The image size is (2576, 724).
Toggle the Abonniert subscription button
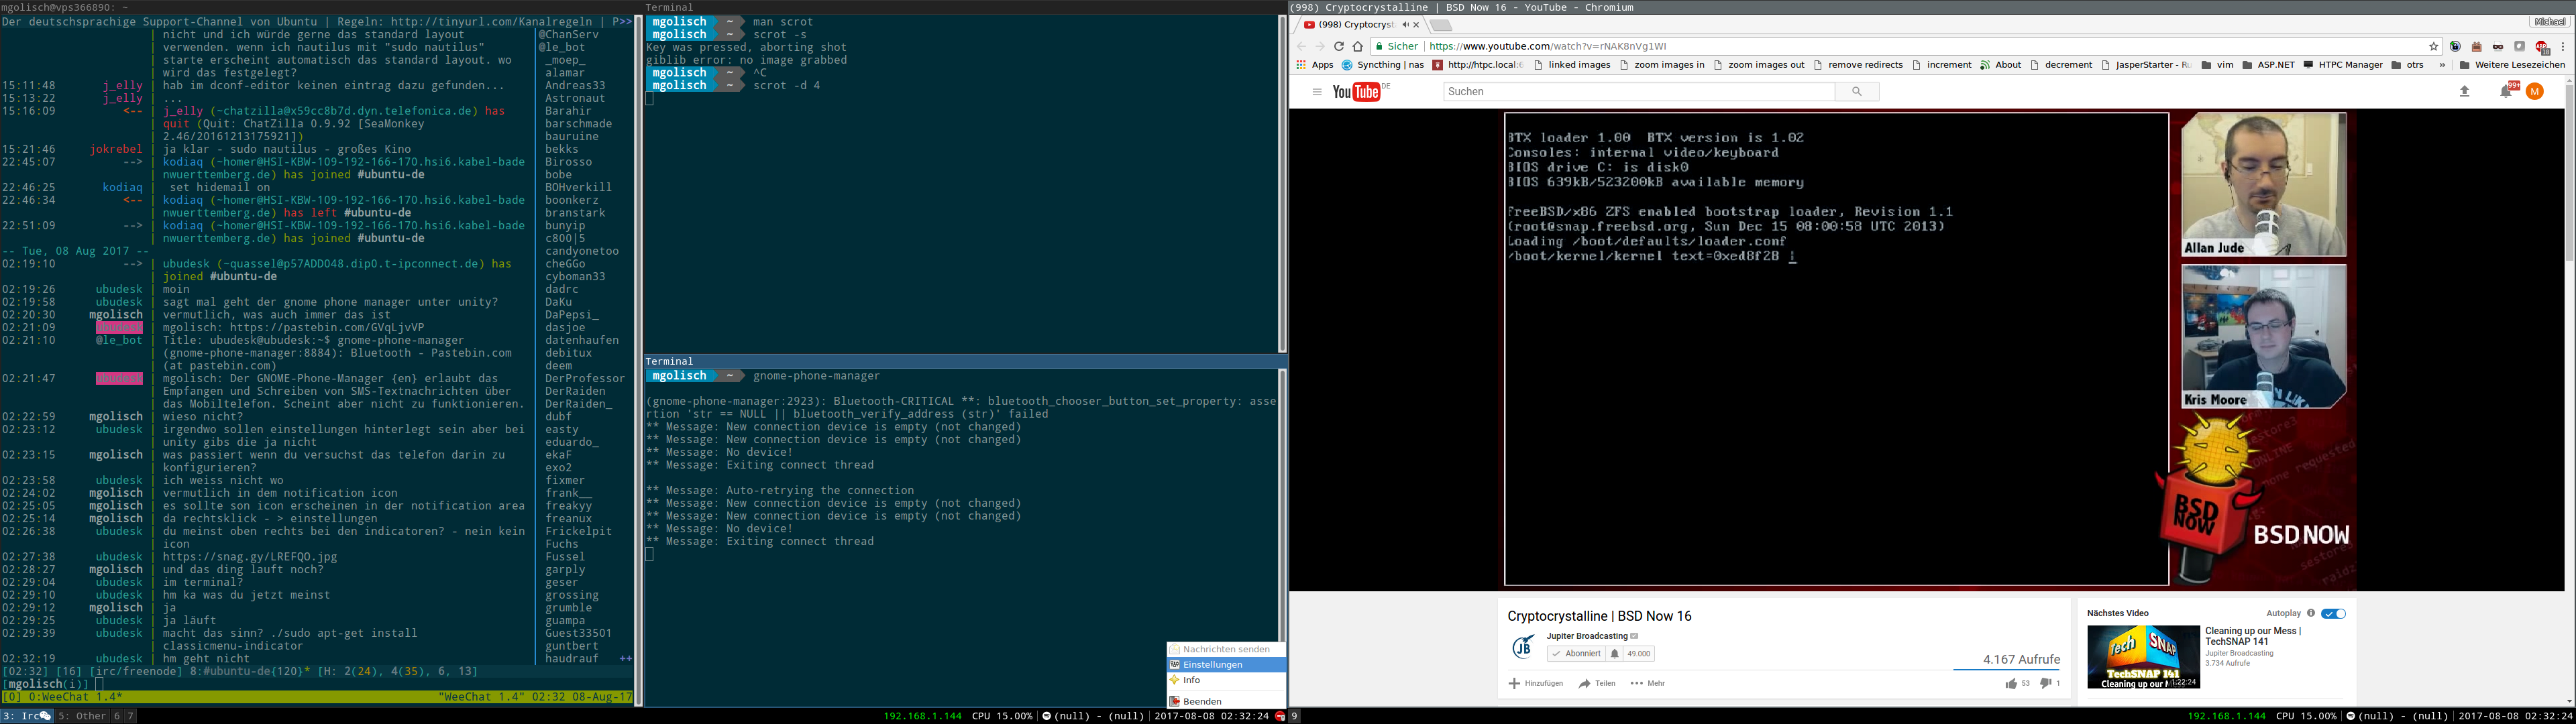point(1576,654)
